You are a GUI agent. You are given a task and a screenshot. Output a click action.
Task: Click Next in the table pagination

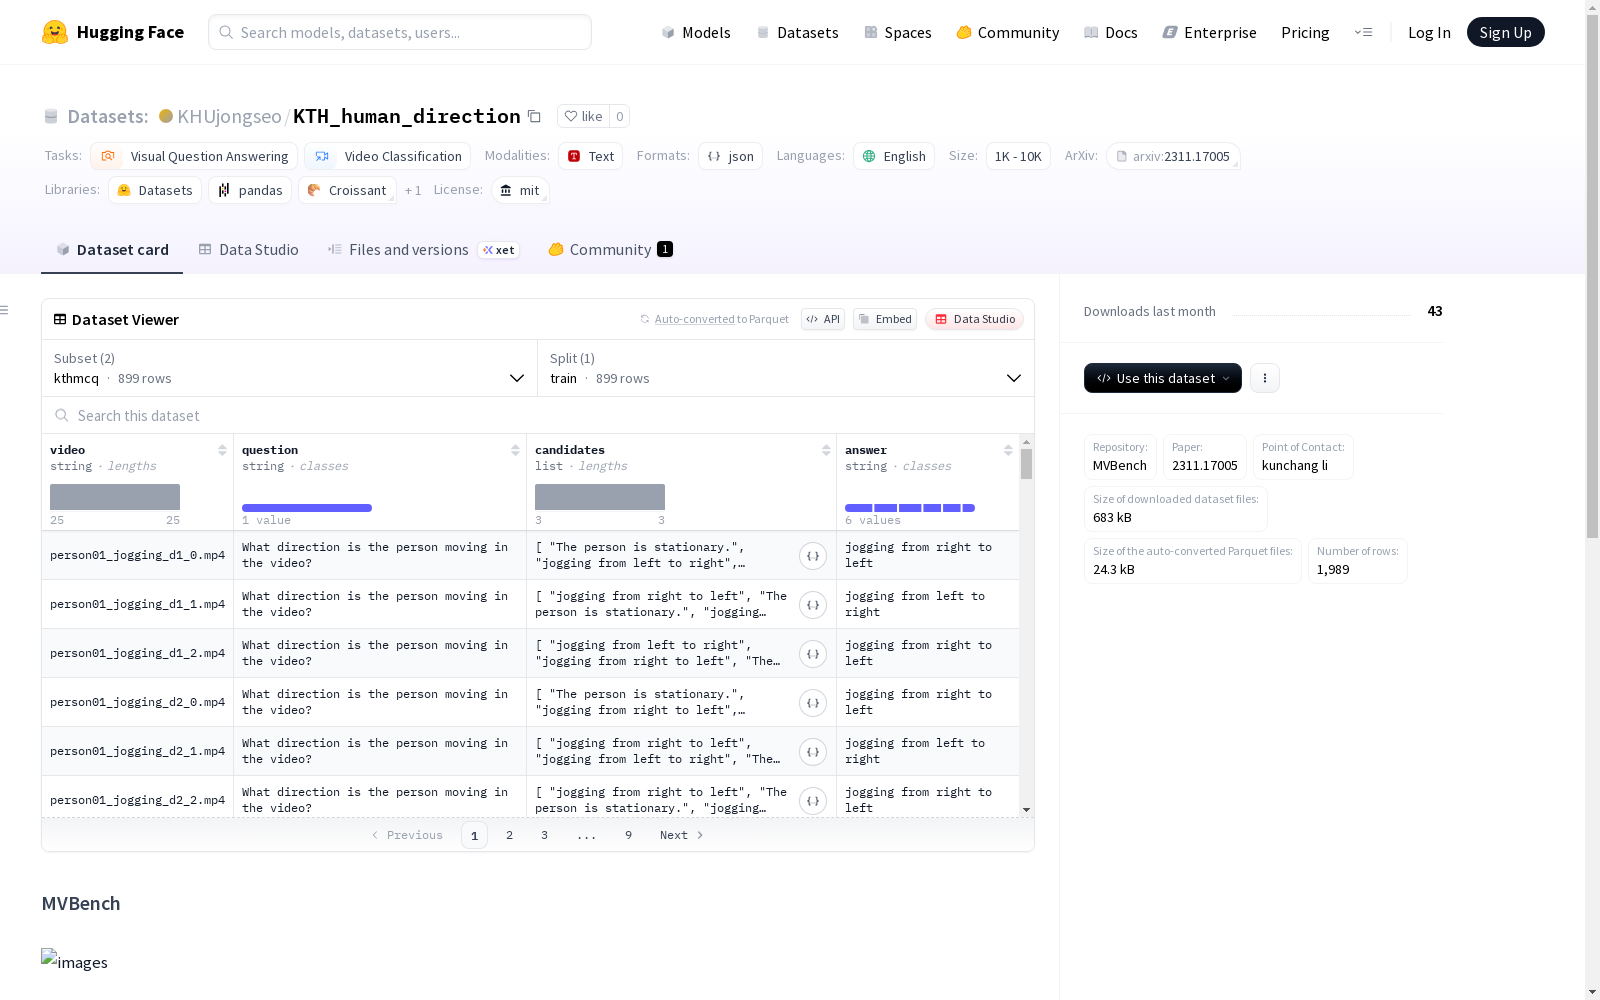[x=682, y=835]
